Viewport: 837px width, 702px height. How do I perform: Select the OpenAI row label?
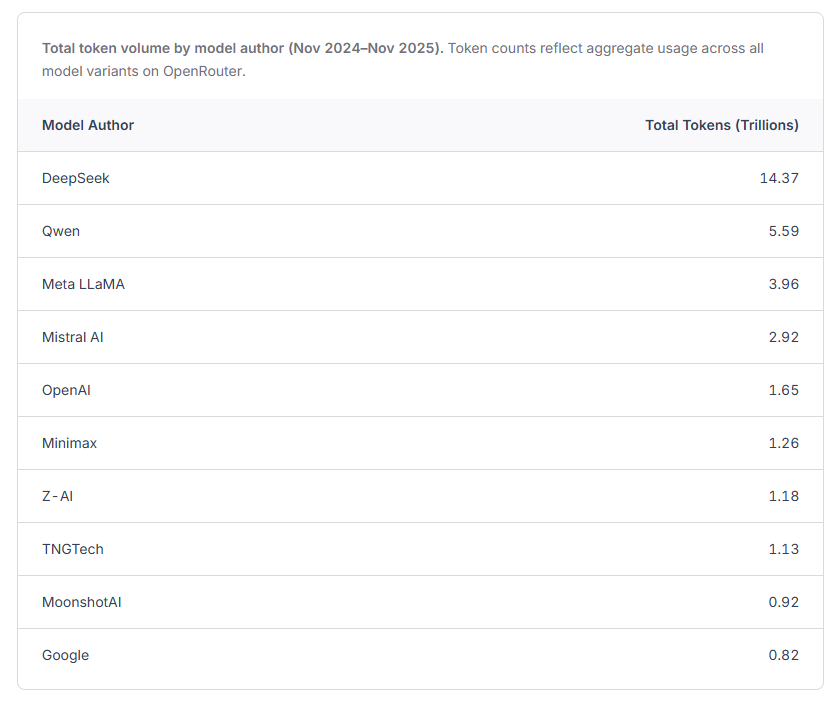[x=66, y=390]
